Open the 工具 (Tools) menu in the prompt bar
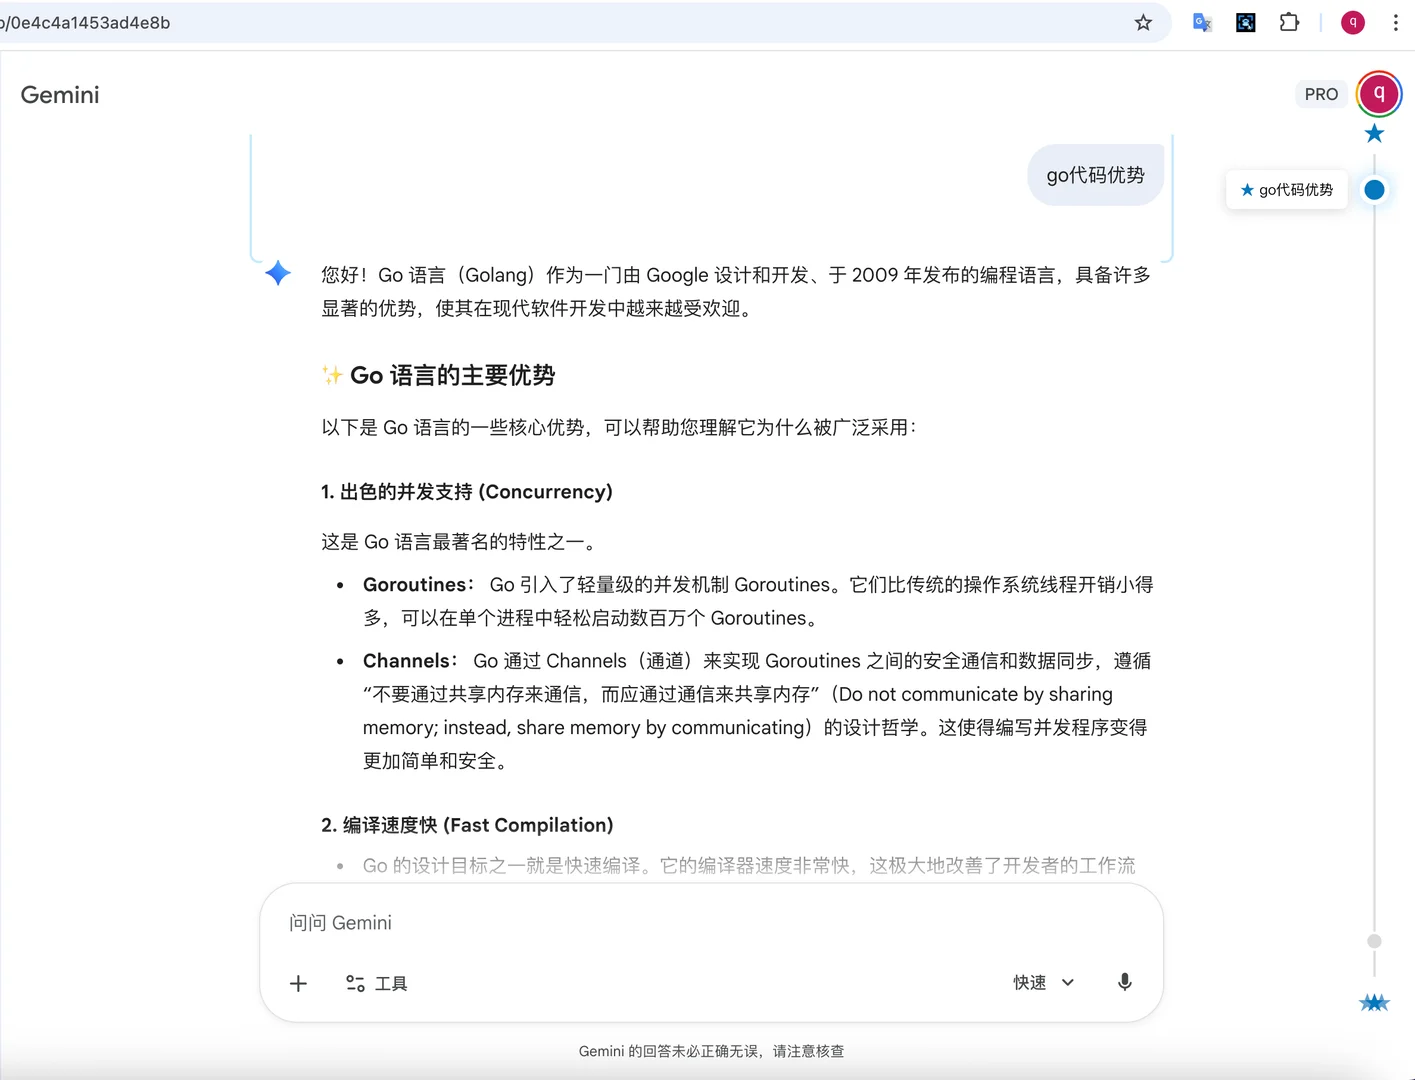Viewport: 1415px width, 1080px height. click(x=376, y=983)
